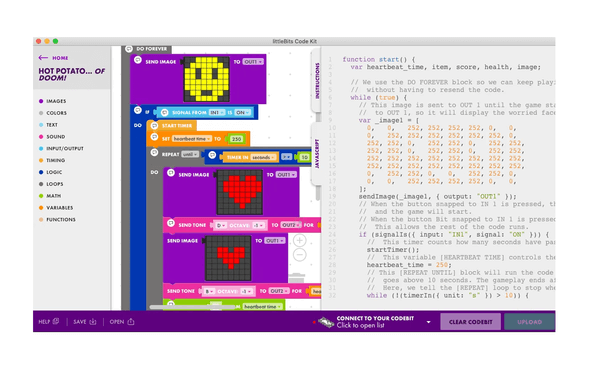Click SAVE in the bottom bar
The width and height of the screenshot is (590, 369).
80,322
